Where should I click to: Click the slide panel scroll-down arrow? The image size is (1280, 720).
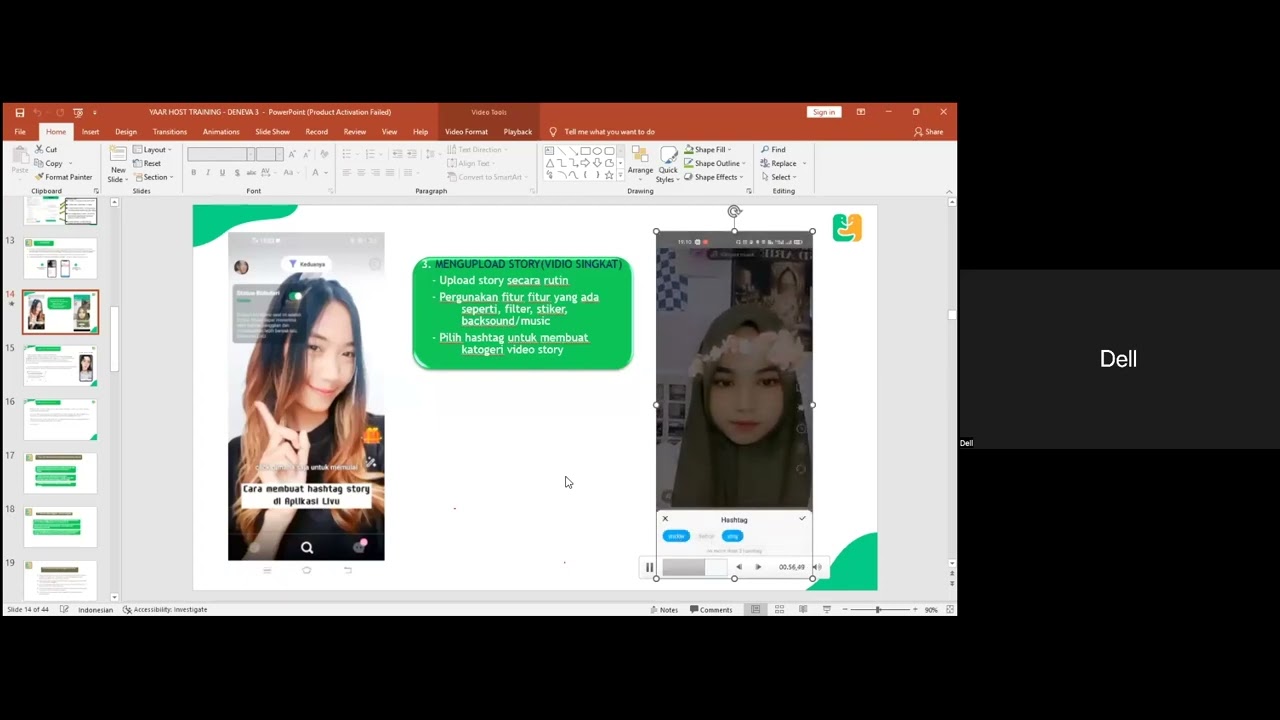coord(114,596)
